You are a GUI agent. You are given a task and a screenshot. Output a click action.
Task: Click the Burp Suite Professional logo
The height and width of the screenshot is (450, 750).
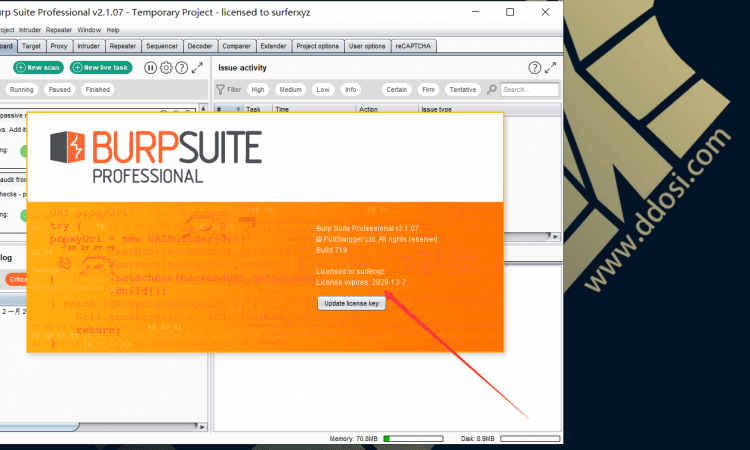[156, 157]
